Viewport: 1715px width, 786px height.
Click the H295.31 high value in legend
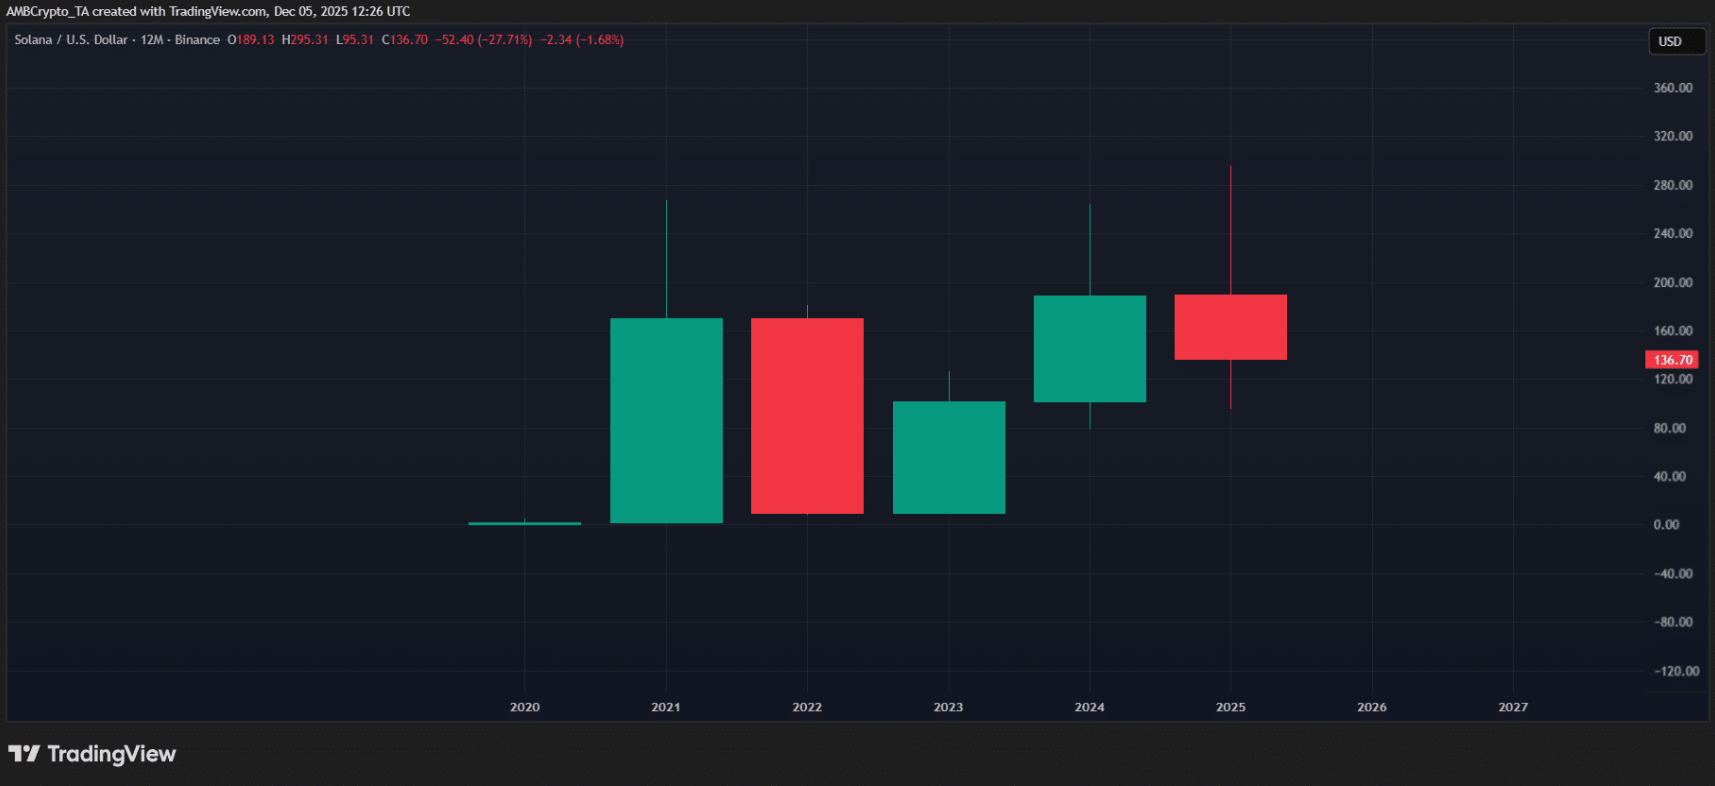point(305,40)
